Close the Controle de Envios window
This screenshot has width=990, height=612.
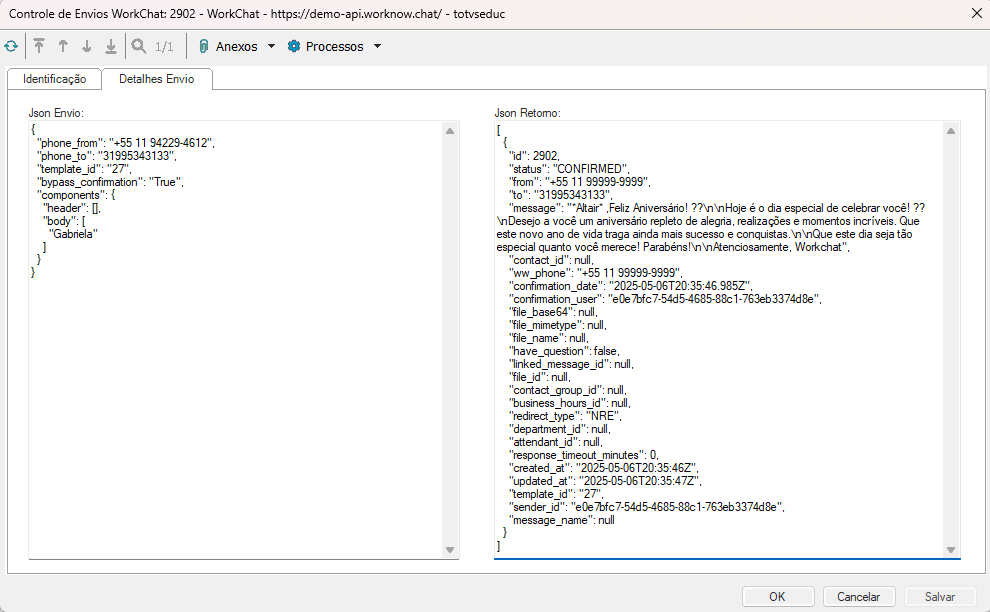976,12
